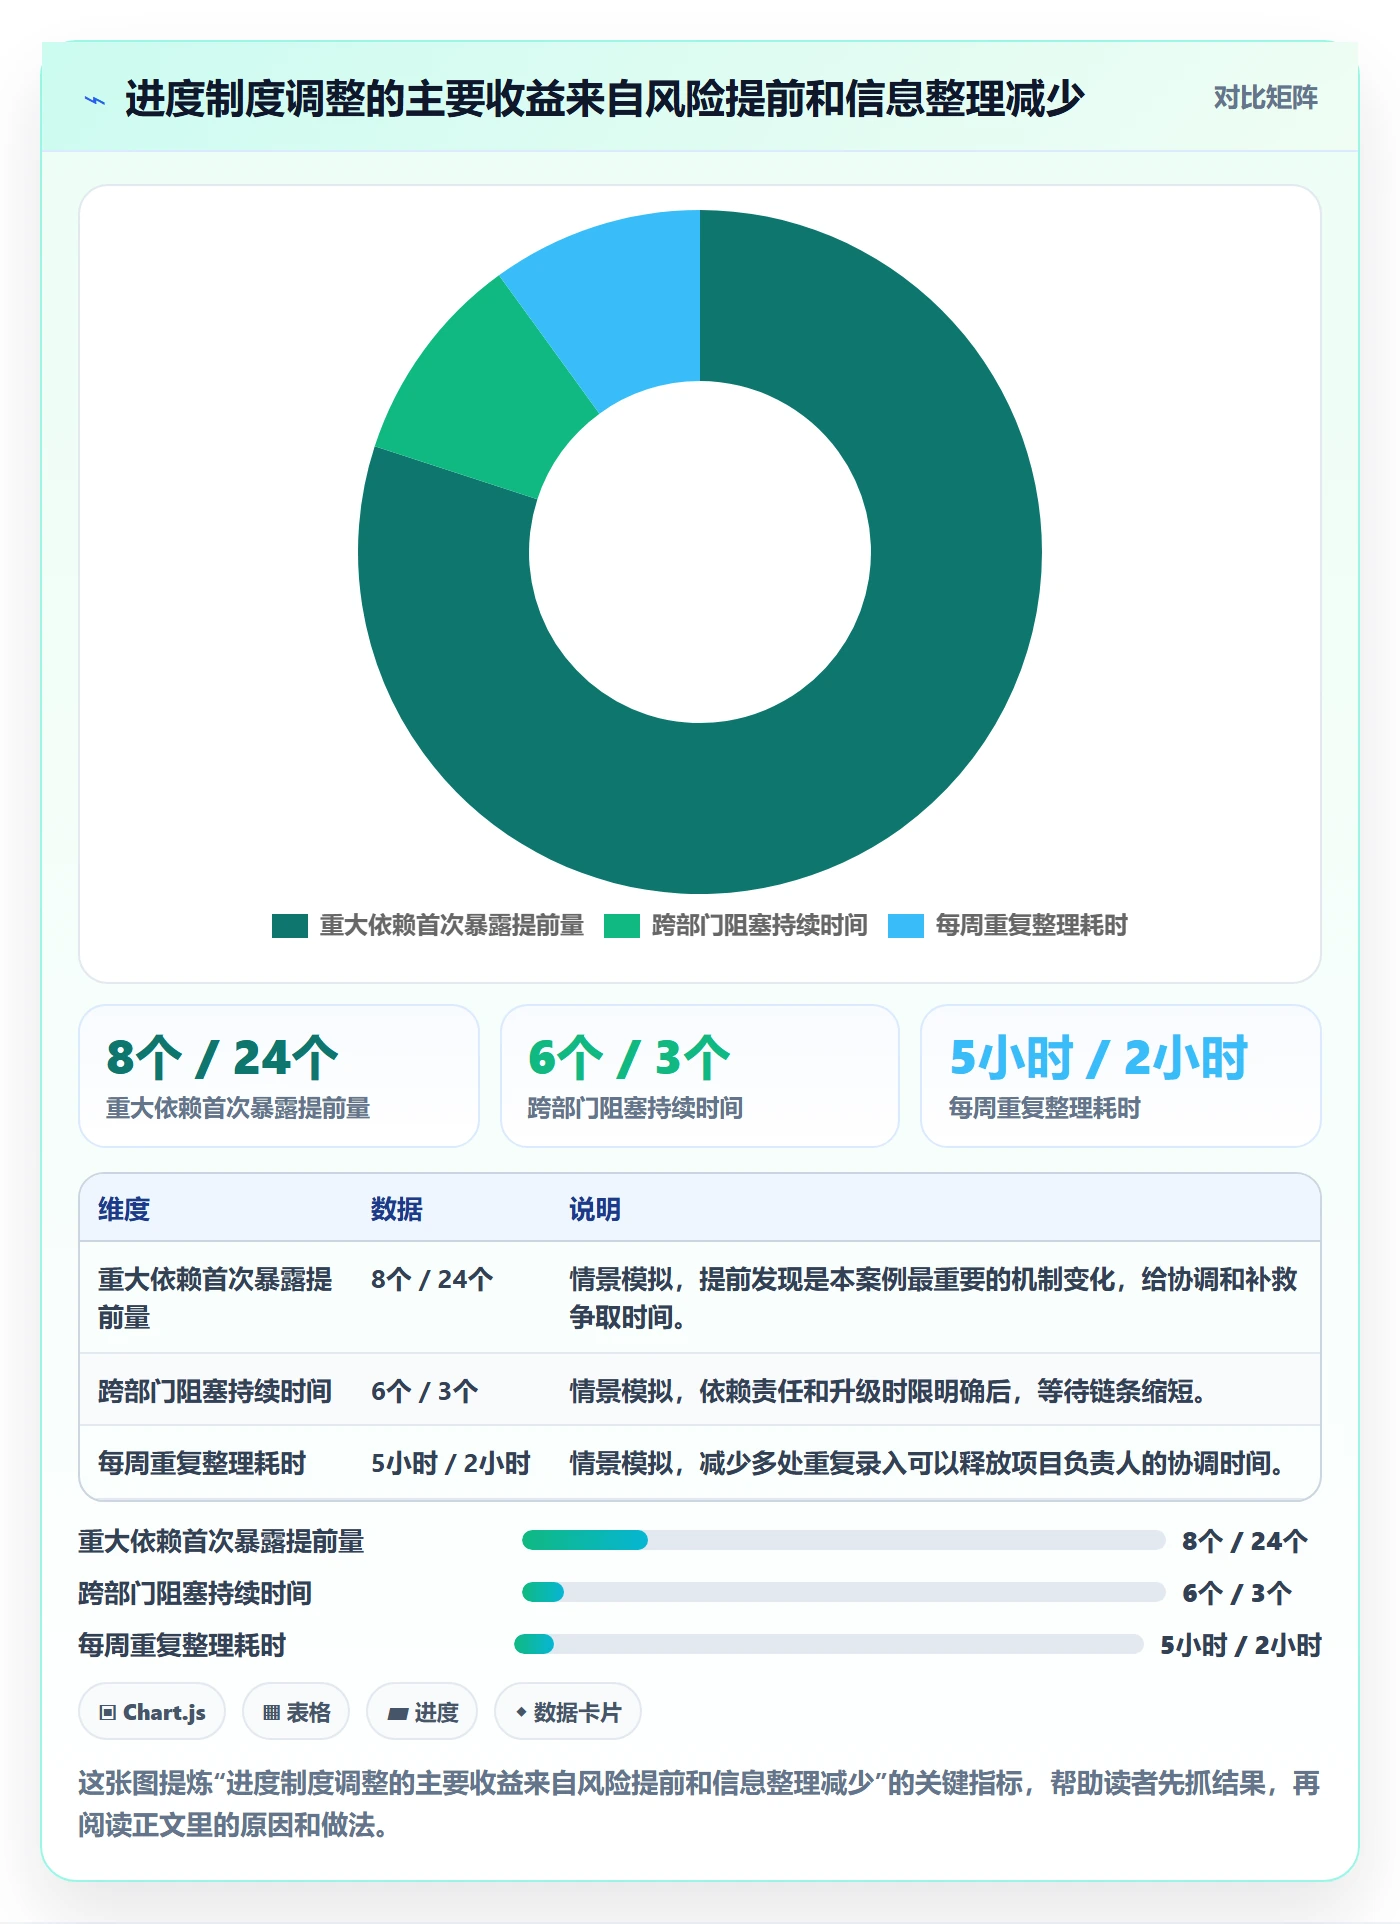1400x1924 pixels.
Task: Click the 数据 table column header
Action: [397, 1209]
